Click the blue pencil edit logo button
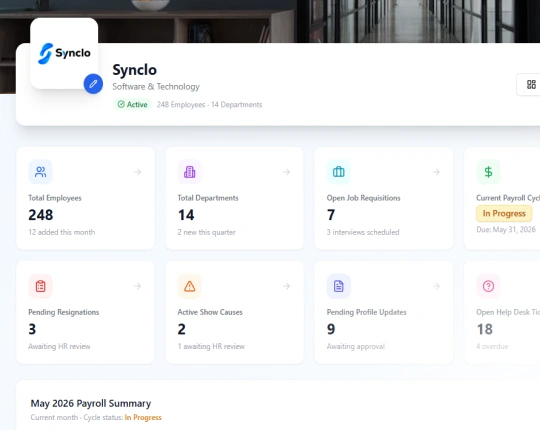The height and width of the screenshot is (431, 540). point(93,84)
